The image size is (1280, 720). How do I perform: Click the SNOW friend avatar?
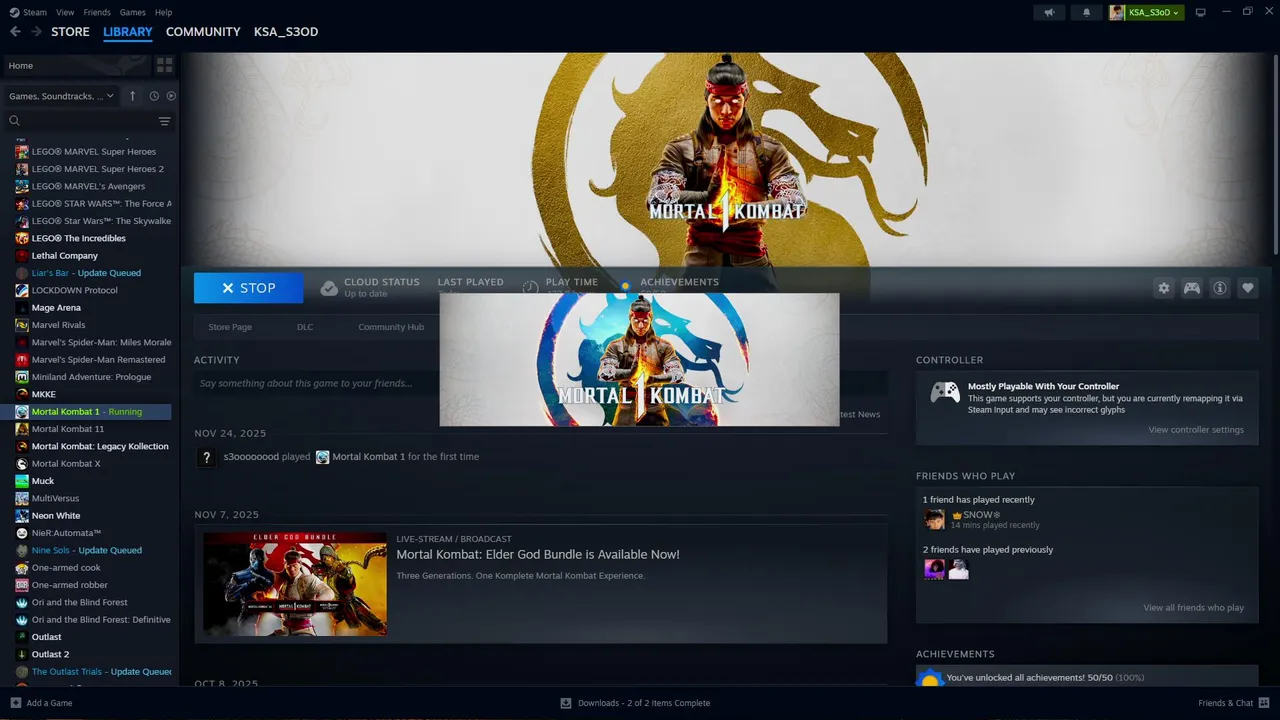[x=934, y=519]
